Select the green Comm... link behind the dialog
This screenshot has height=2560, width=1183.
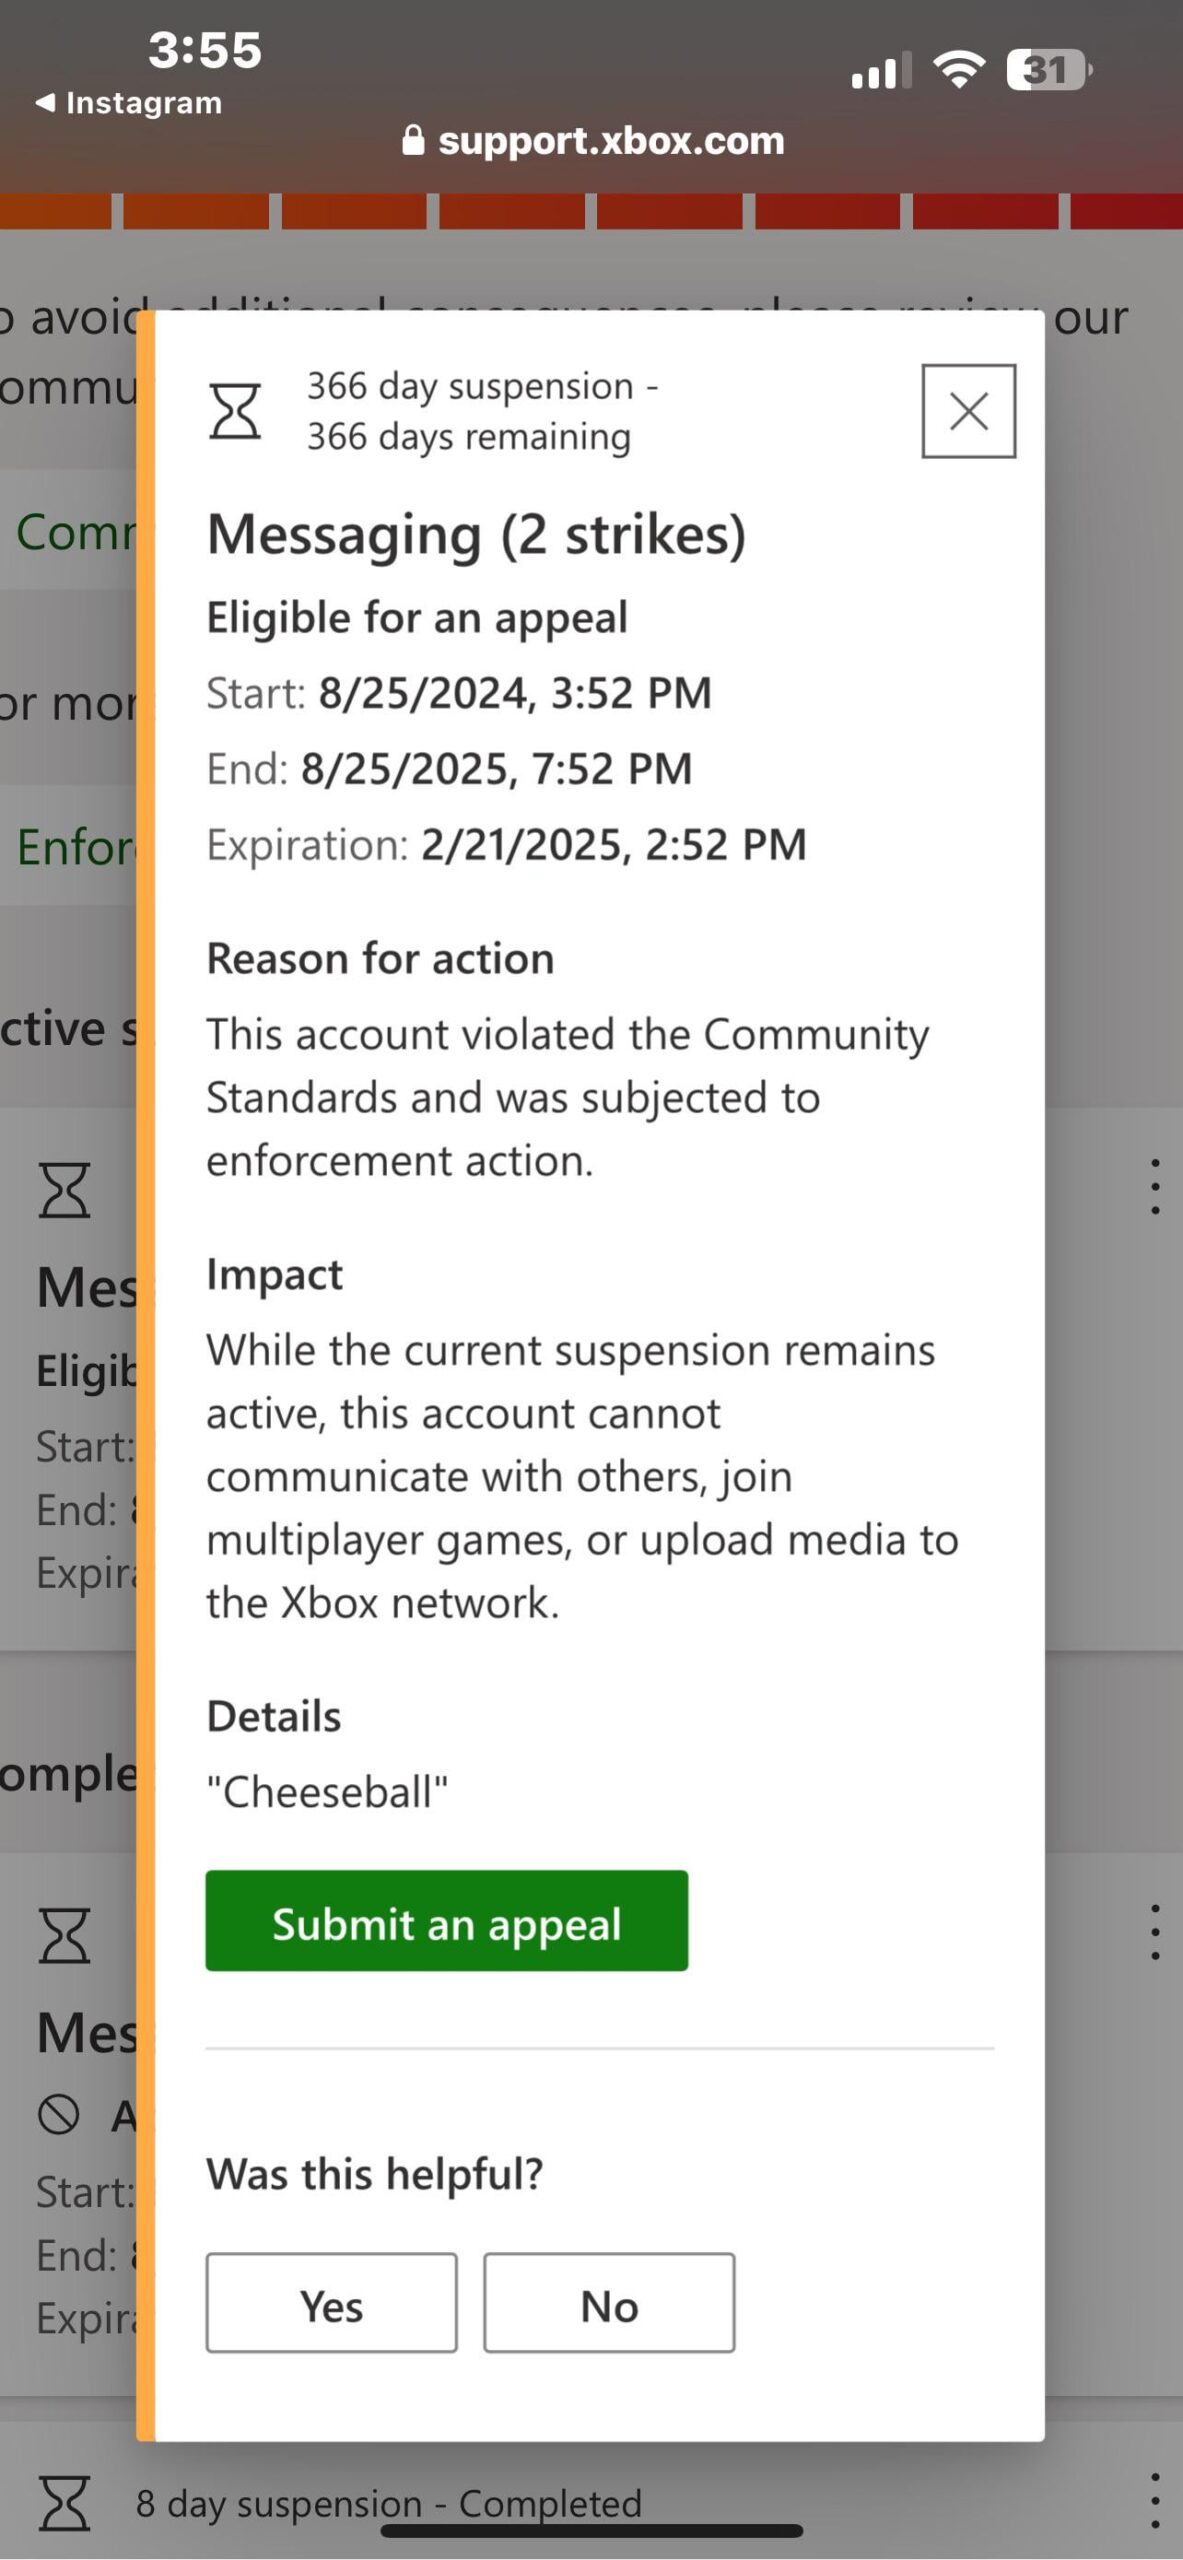(x=76, y=531)
